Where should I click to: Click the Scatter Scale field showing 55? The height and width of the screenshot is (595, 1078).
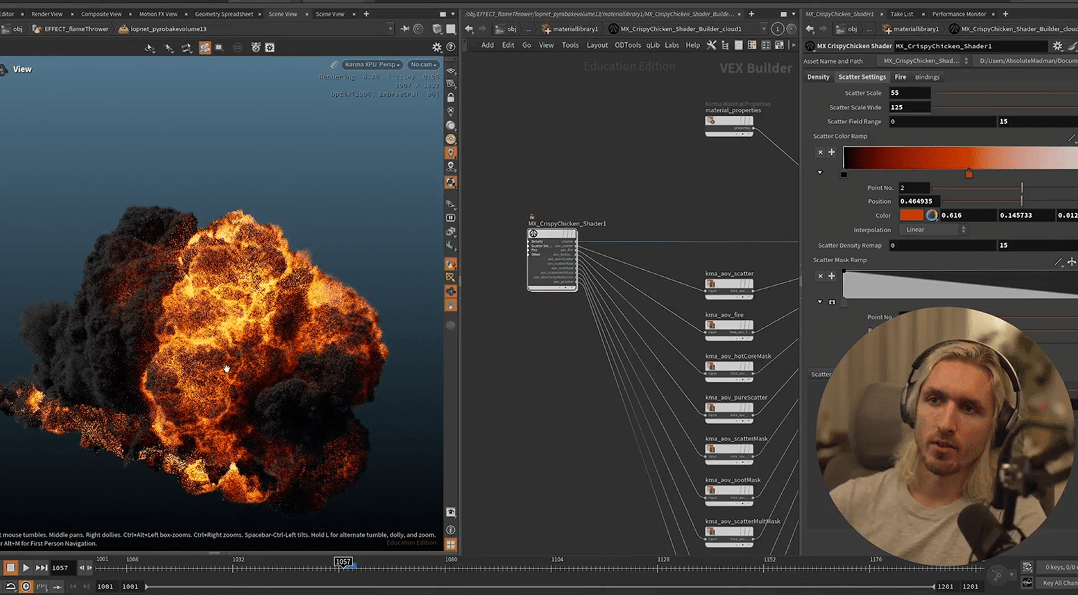tap(910, 93)
